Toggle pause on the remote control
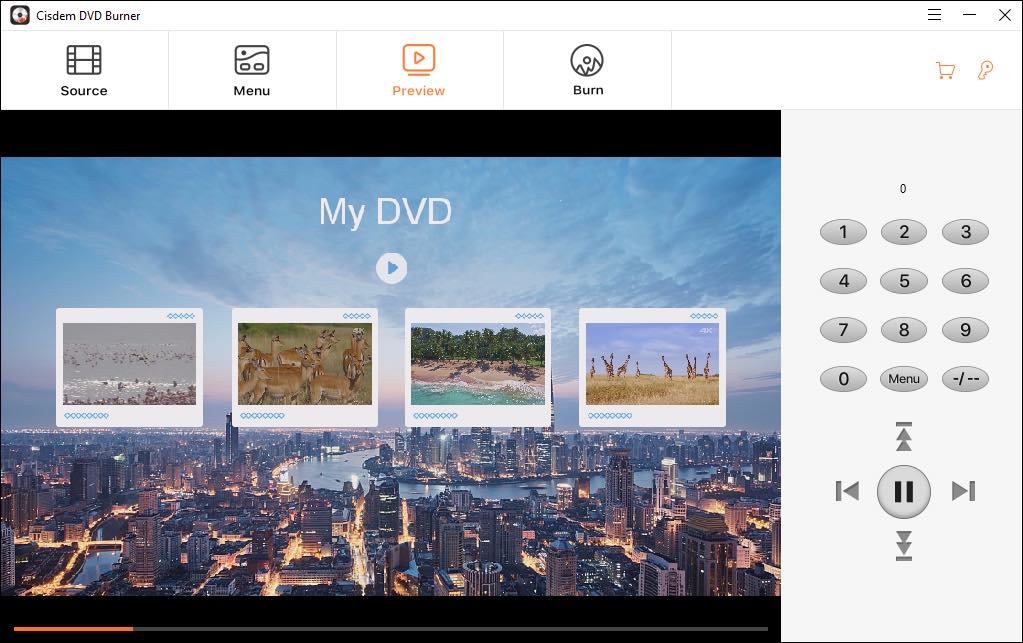The width and height of the screenshot is (1023, 643). [903, 491]
